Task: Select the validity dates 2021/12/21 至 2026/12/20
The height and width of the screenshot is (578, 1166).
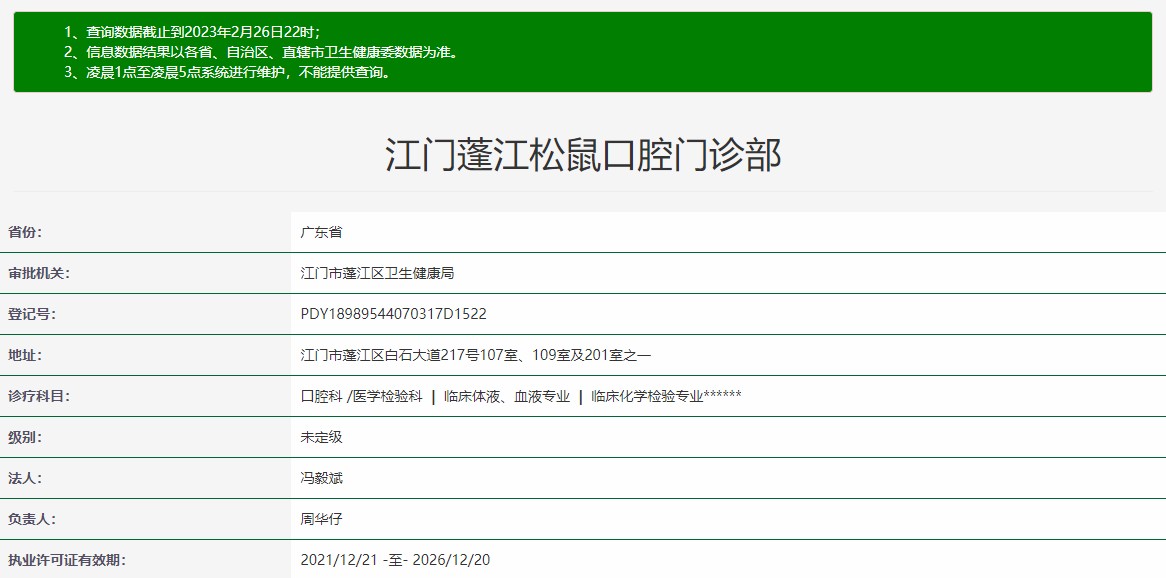Action: (x=397, y=561)
